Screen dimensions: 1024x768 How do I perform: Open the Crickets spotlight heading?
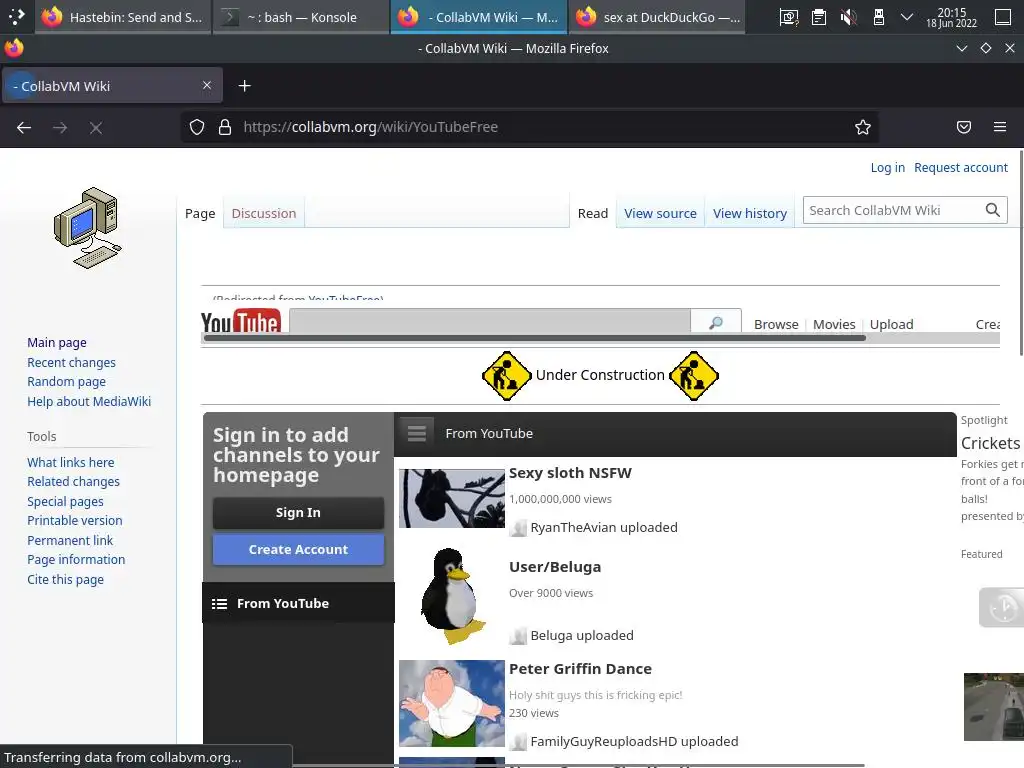click(990, 443)
